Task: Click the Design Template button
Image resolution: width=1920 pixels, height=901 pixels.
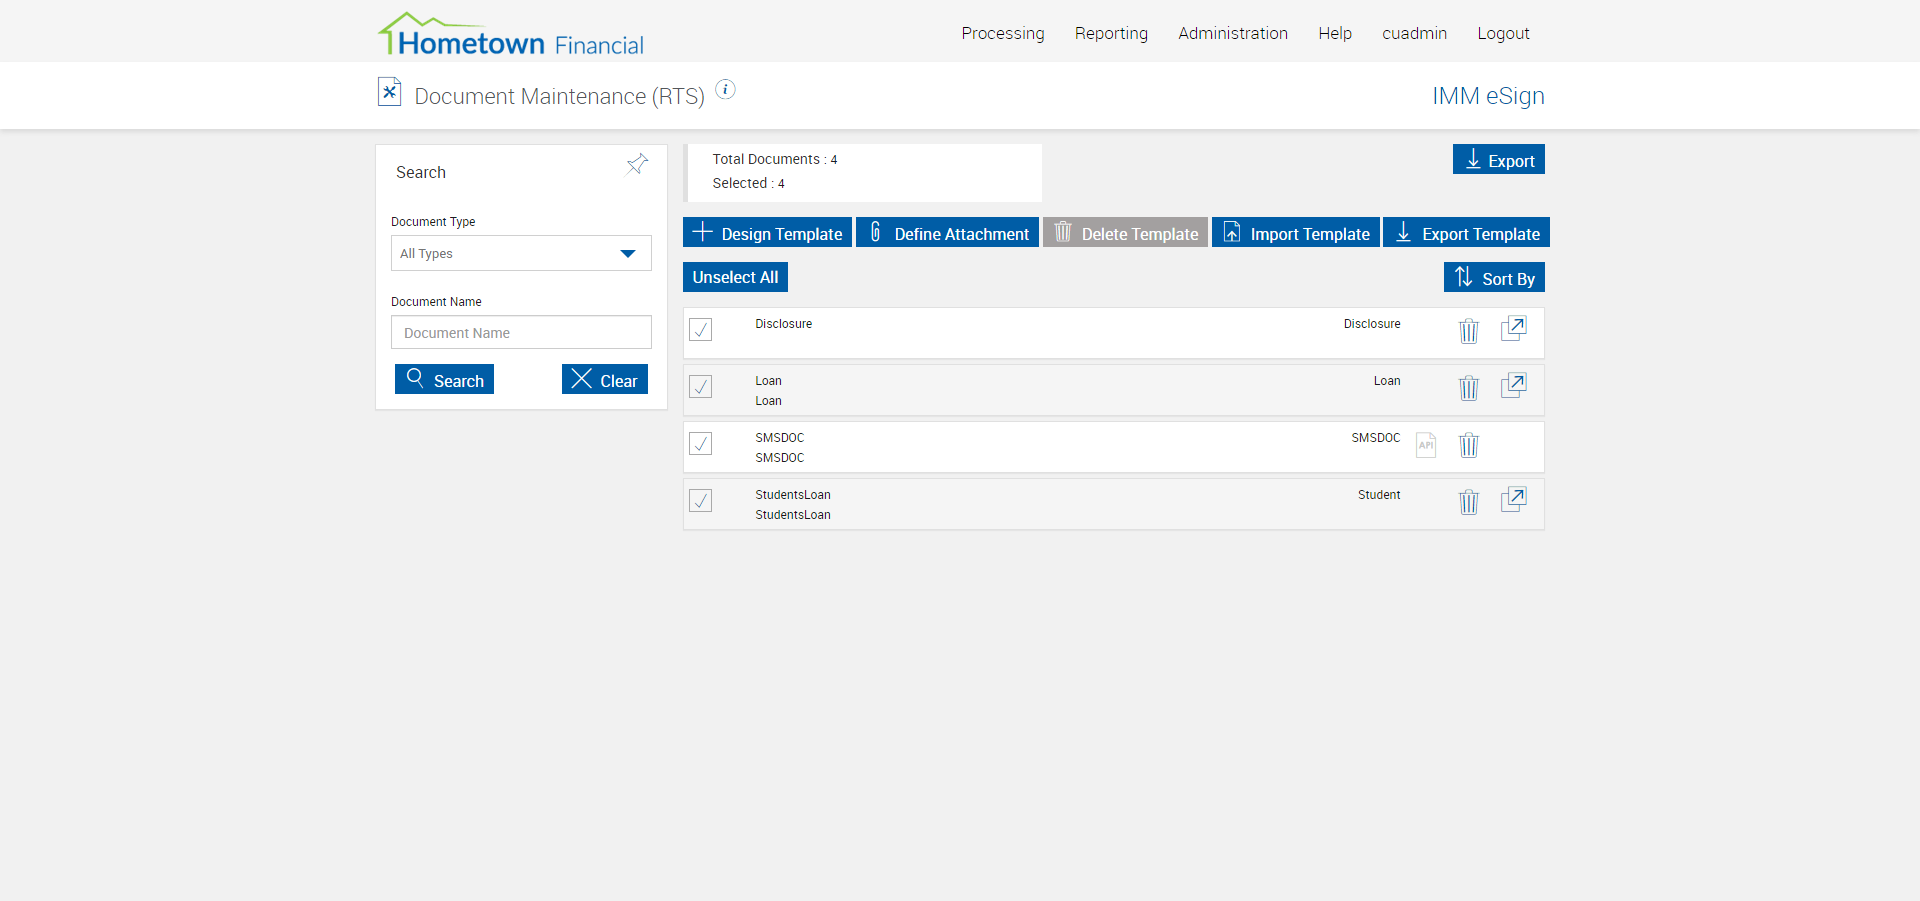Action: click(x=767, y=232)
